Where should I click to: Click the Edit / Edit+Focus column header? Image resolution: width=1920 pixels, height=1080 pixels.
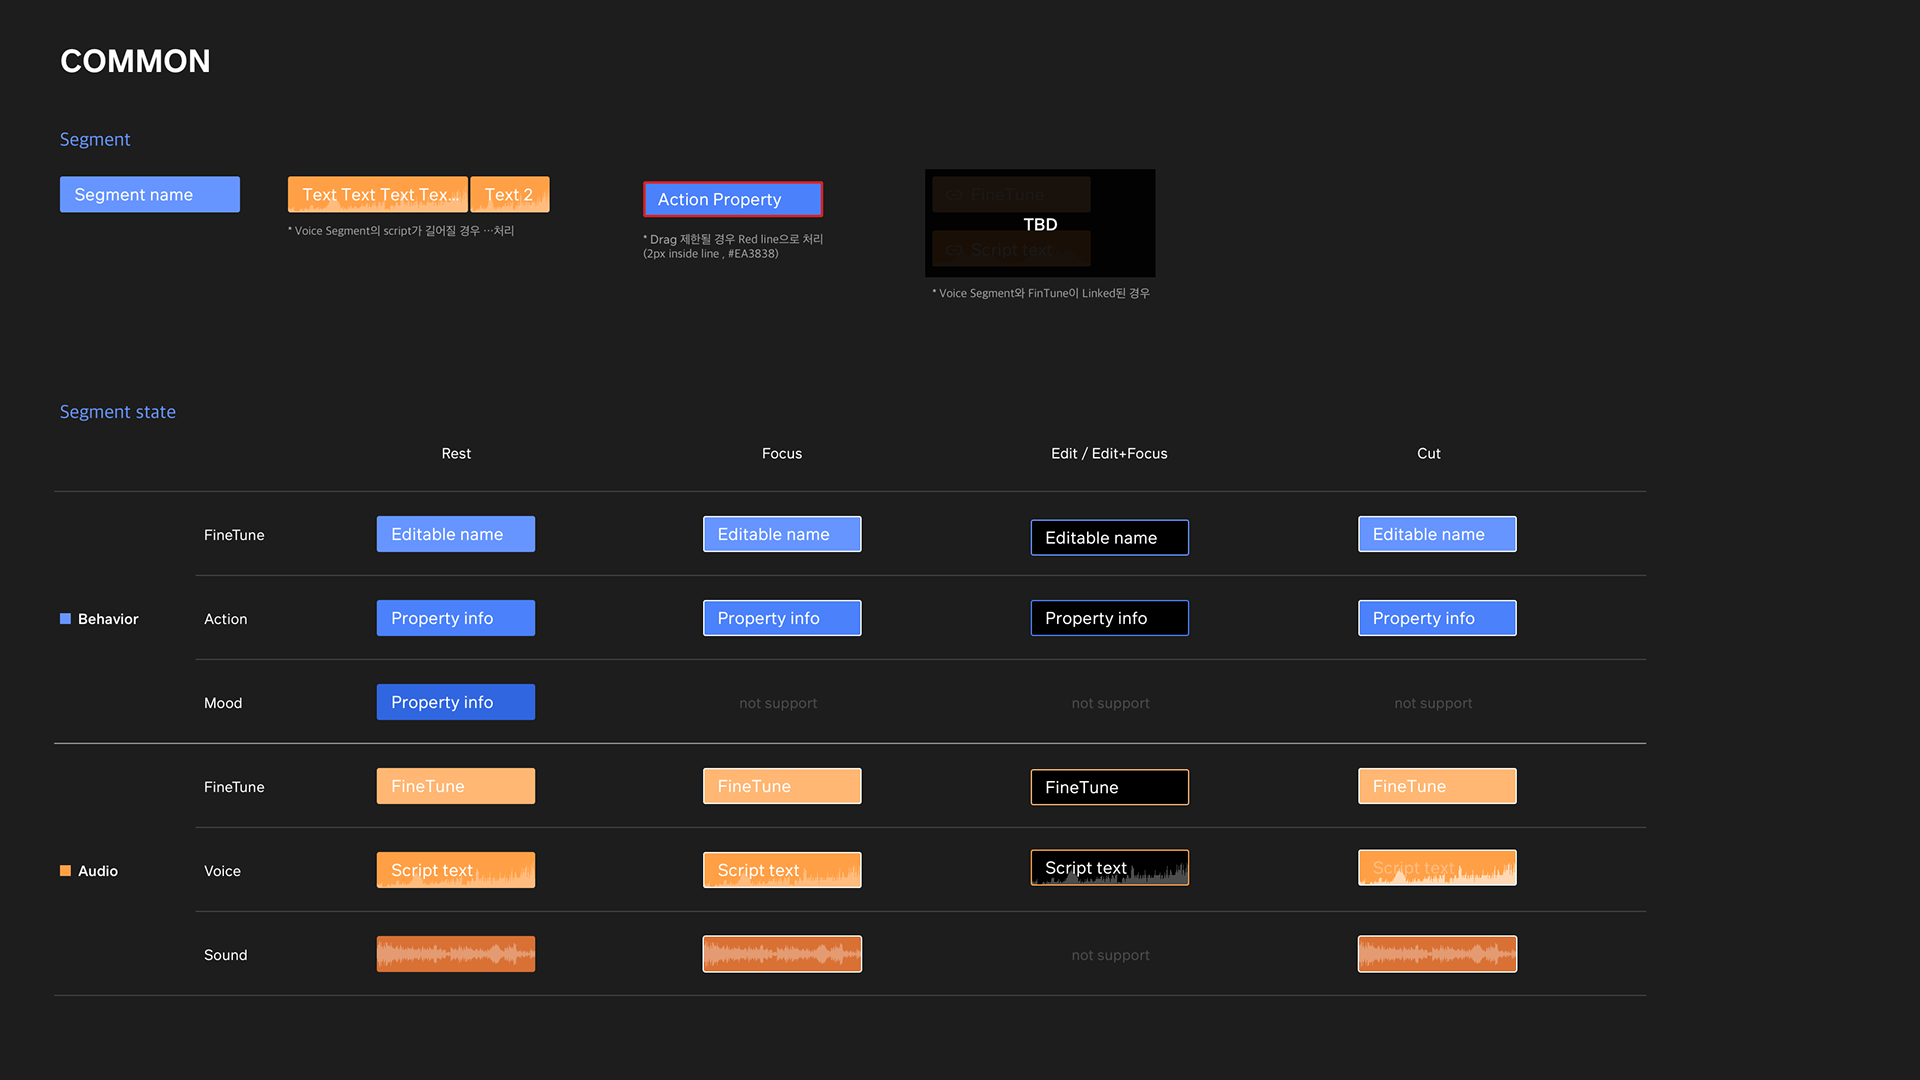pyautogui.click(x=1108, y=453)
